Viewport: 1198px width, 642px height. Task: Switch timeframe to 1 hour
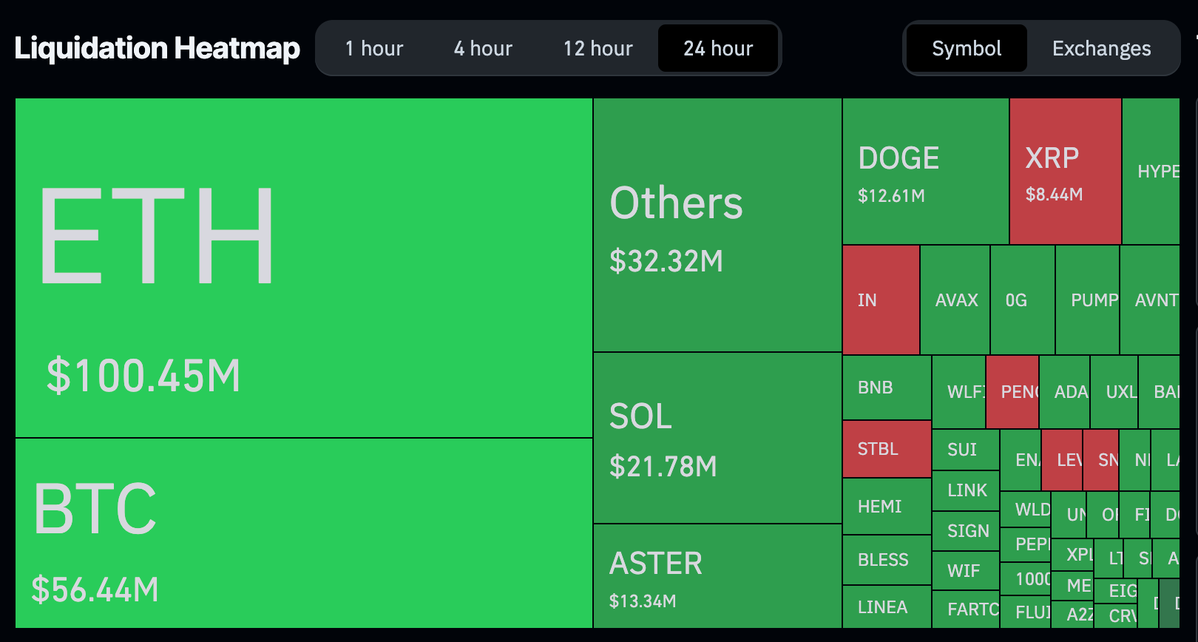[x=374, y=48]
